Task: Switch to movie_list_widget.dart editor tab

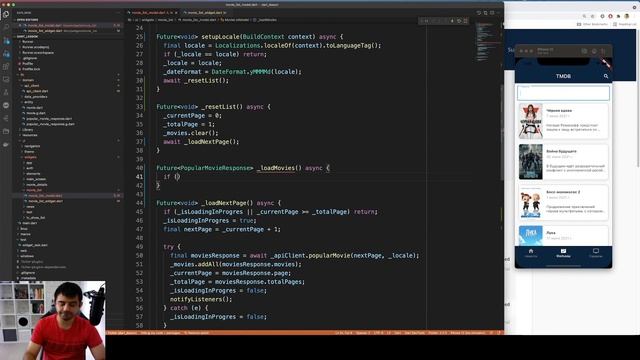Action: tap(207, 13)
